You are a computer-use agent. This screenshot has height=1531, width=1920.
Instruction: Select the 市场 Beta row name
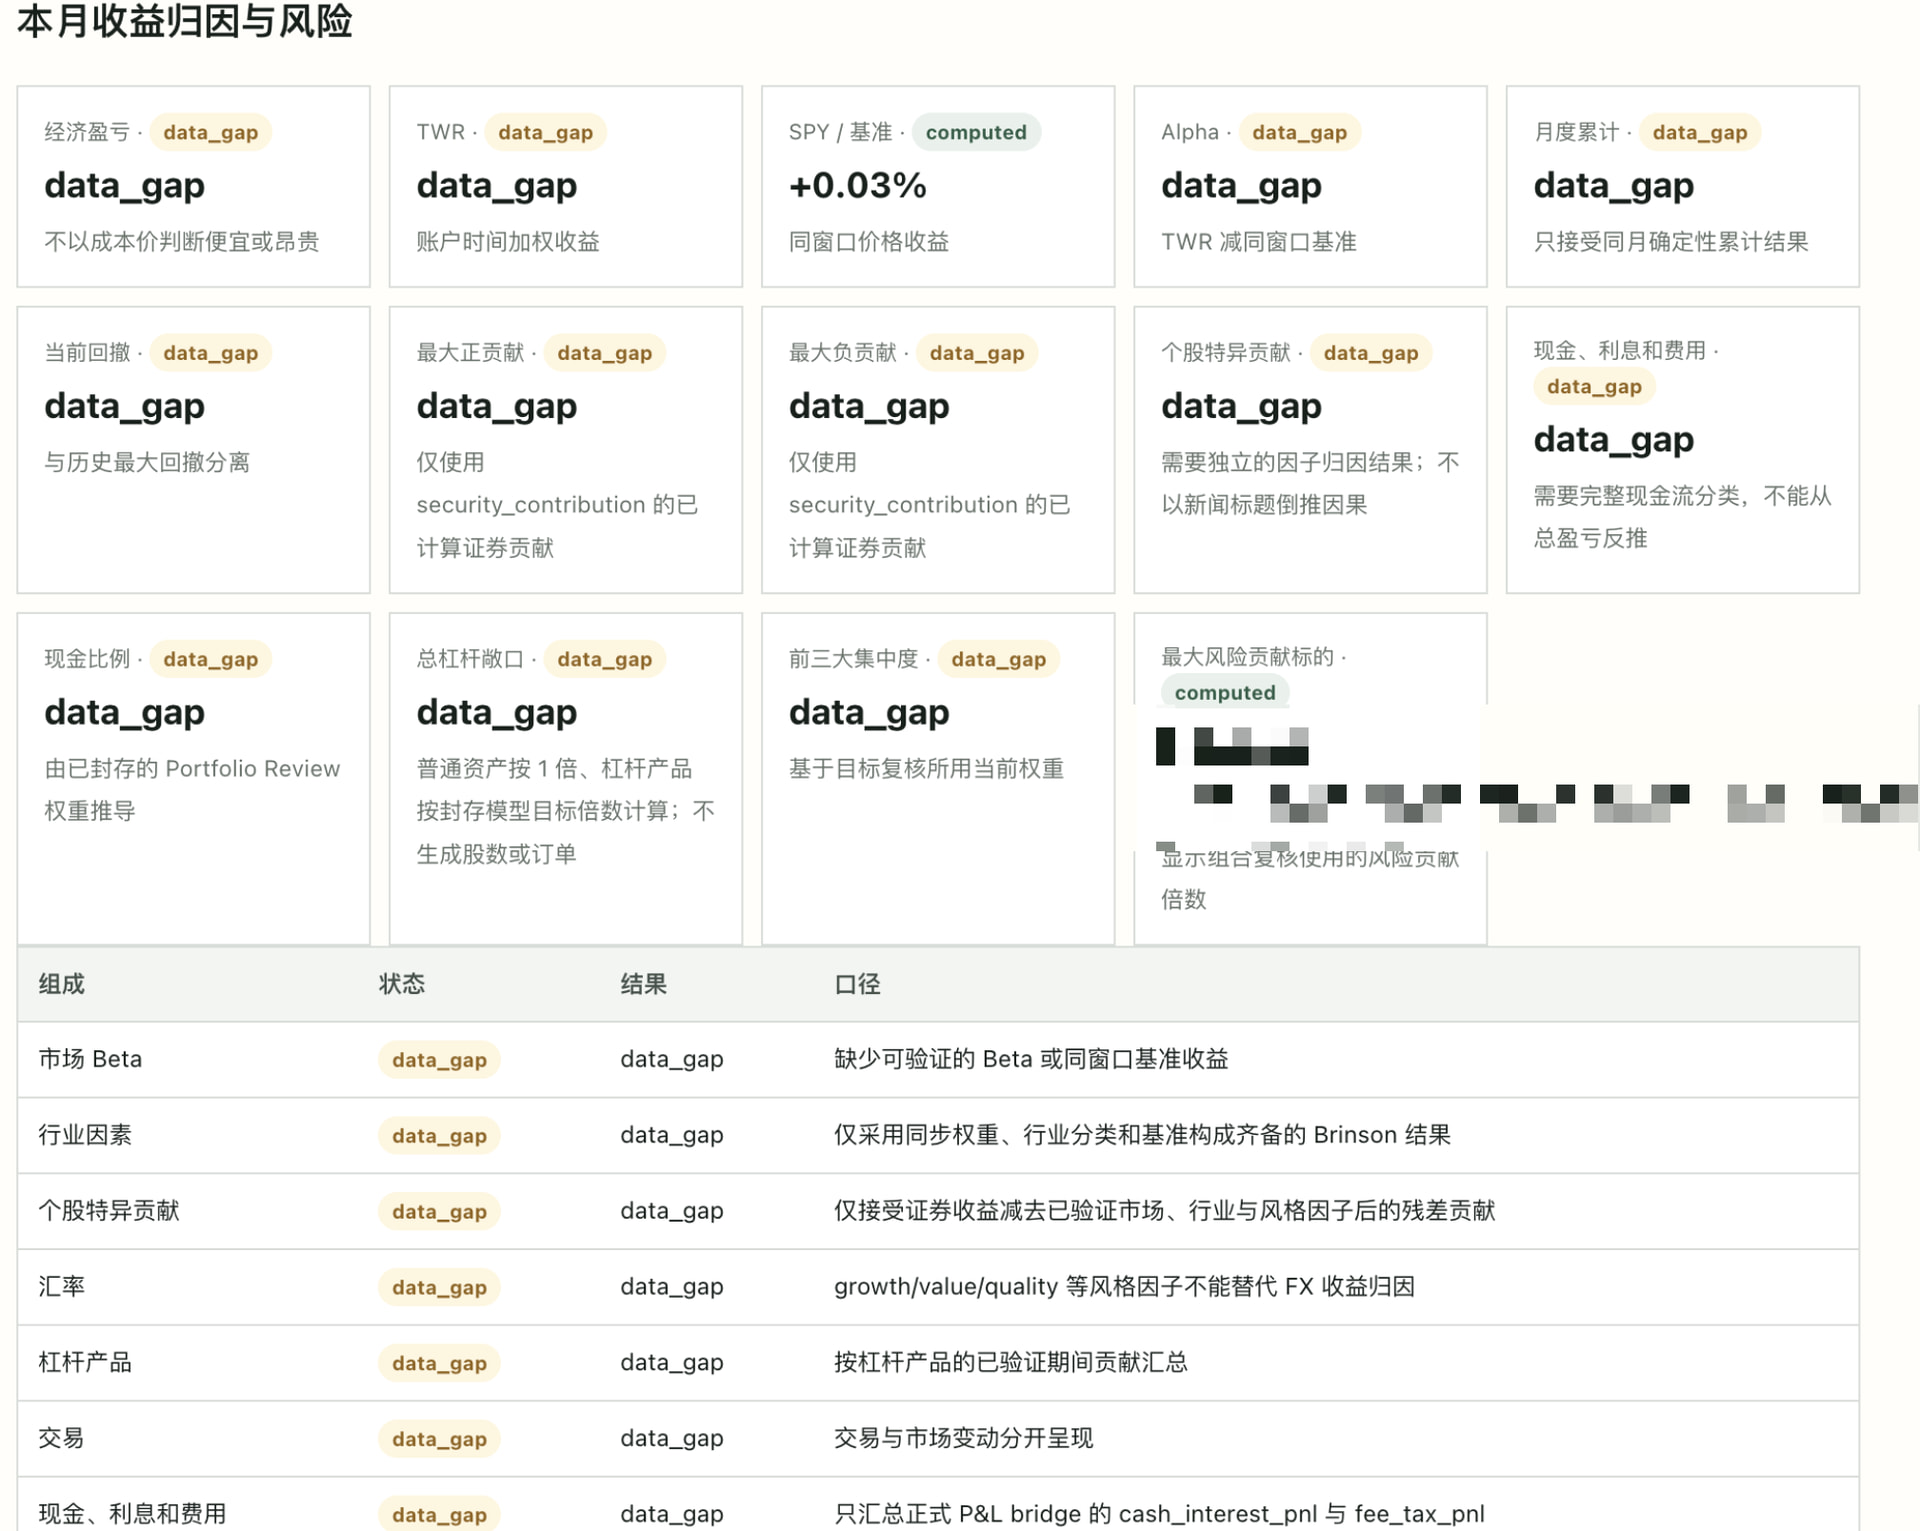point(90,1059)
